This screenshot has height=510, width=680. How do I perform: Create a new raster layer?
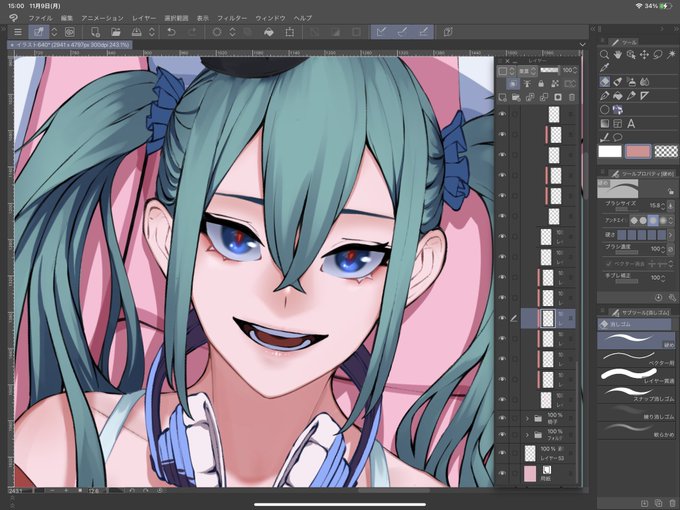tap(502, 98)
